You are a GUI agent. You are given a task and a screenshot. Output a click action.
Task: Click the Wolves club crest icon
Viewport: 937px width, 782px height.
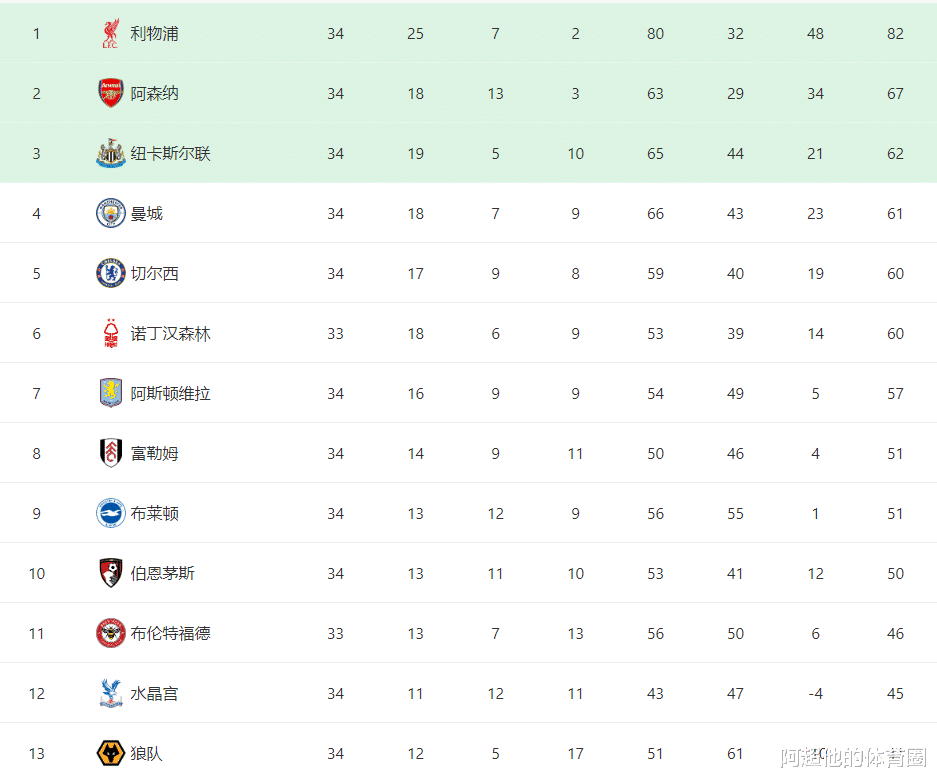(x=110, y=754)
